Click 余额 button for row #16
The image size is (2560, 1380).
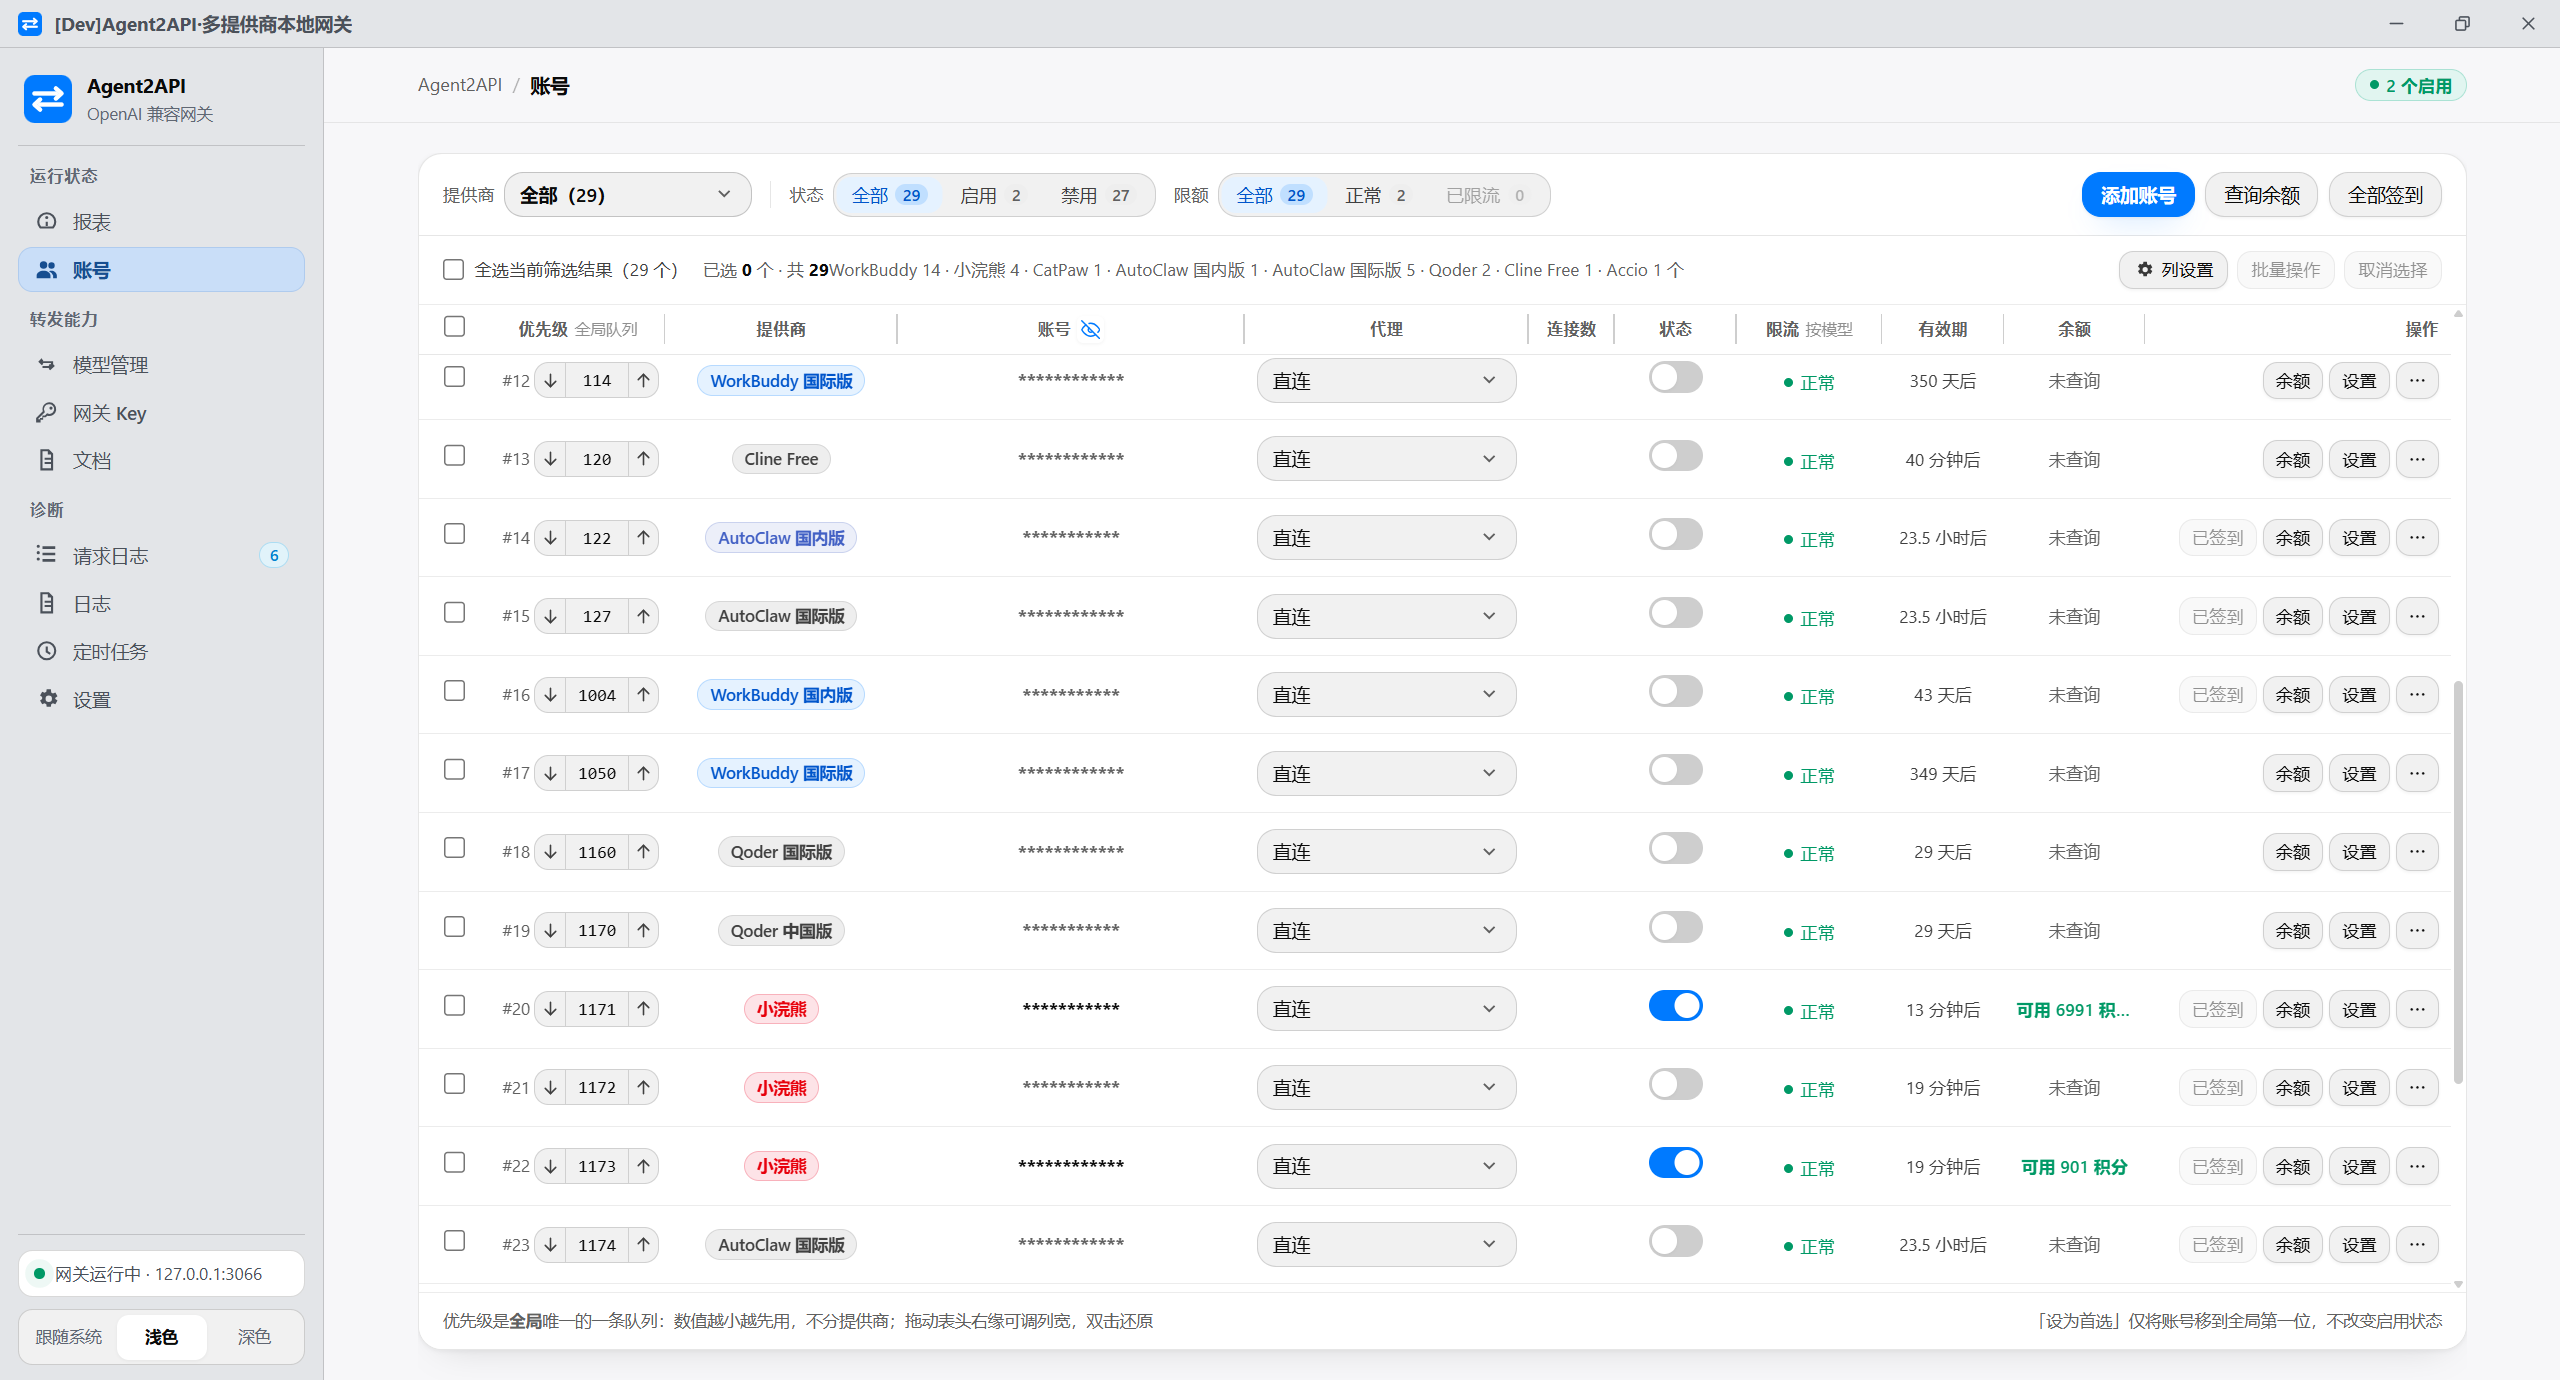(x=2292, y=695)
